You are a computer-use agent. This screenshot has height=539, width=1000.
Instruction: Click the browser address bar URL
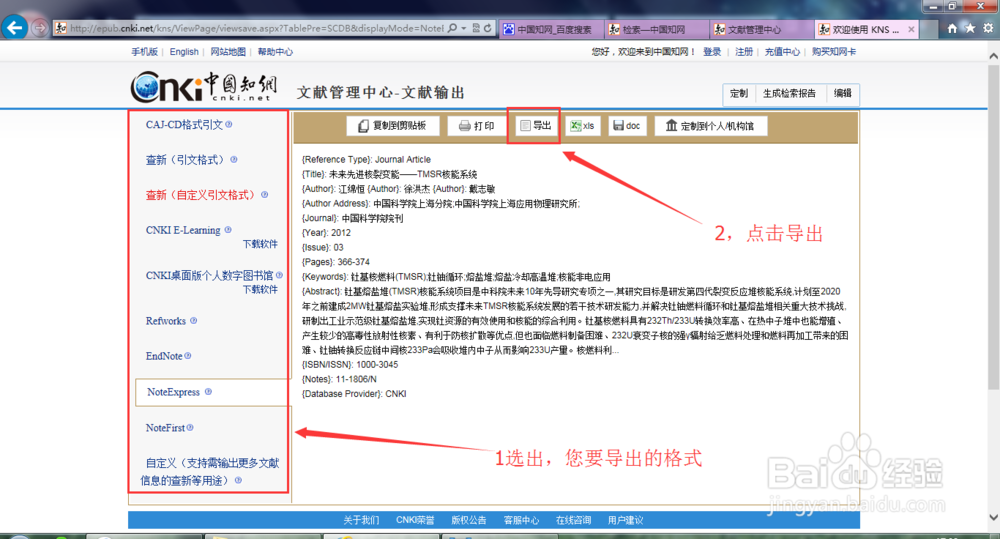tap(256, 28)
